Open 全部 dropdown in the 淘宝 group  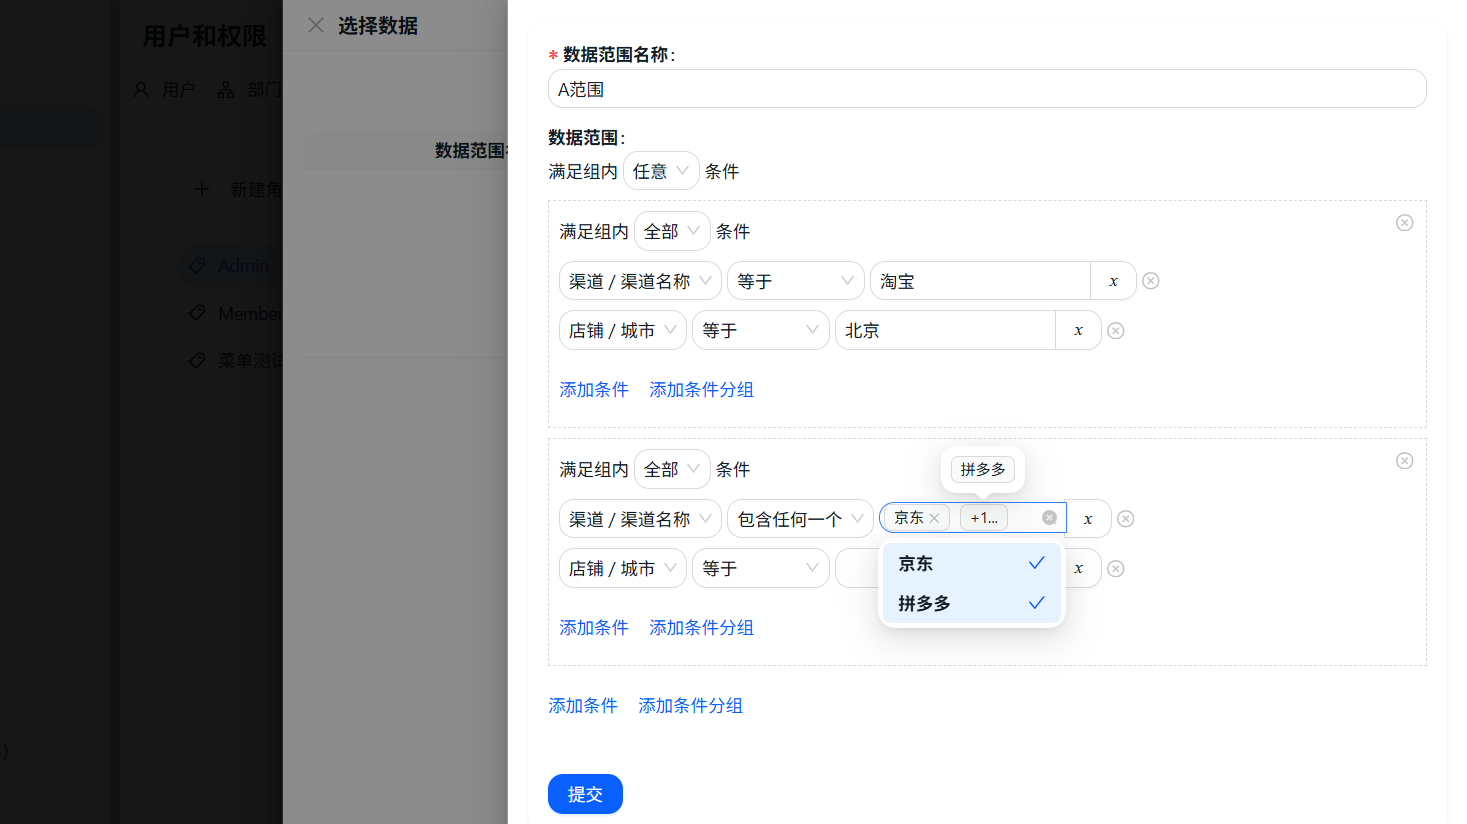coord(672,231)
